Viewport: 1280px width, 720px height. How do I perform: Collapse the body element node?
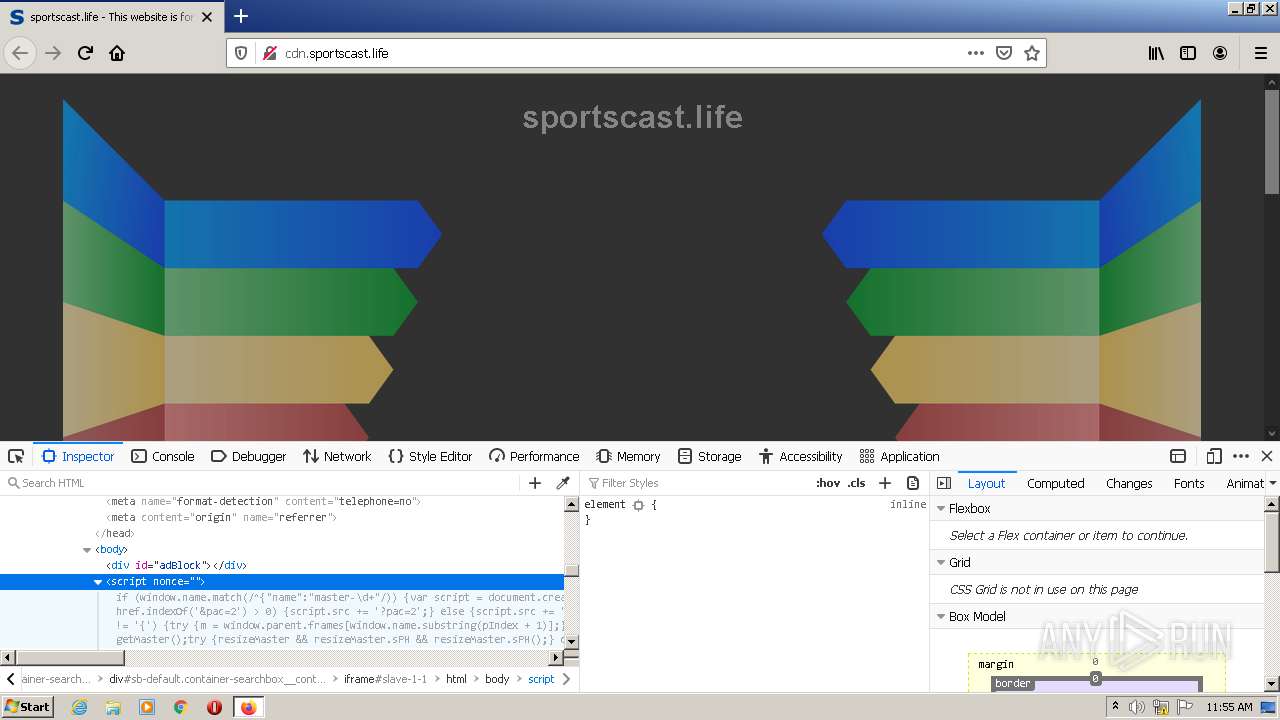click(x=87, y=549)
